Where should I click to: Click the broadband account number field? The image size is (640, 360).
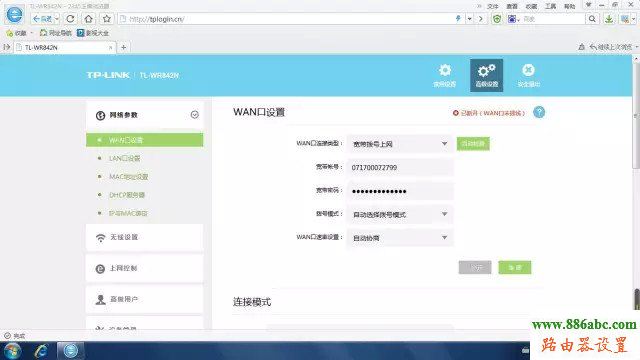400,168
